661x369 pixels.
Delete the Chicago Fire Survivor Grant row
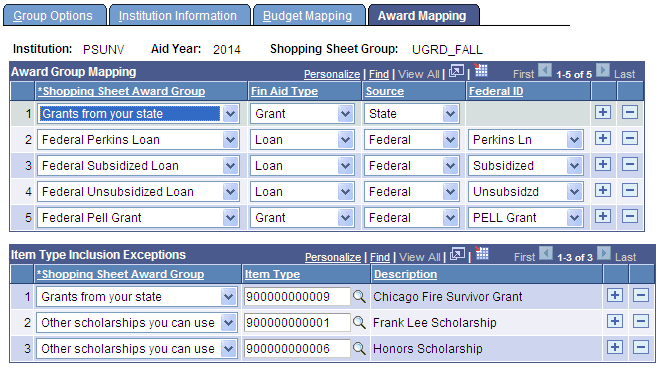click(641, 296)
